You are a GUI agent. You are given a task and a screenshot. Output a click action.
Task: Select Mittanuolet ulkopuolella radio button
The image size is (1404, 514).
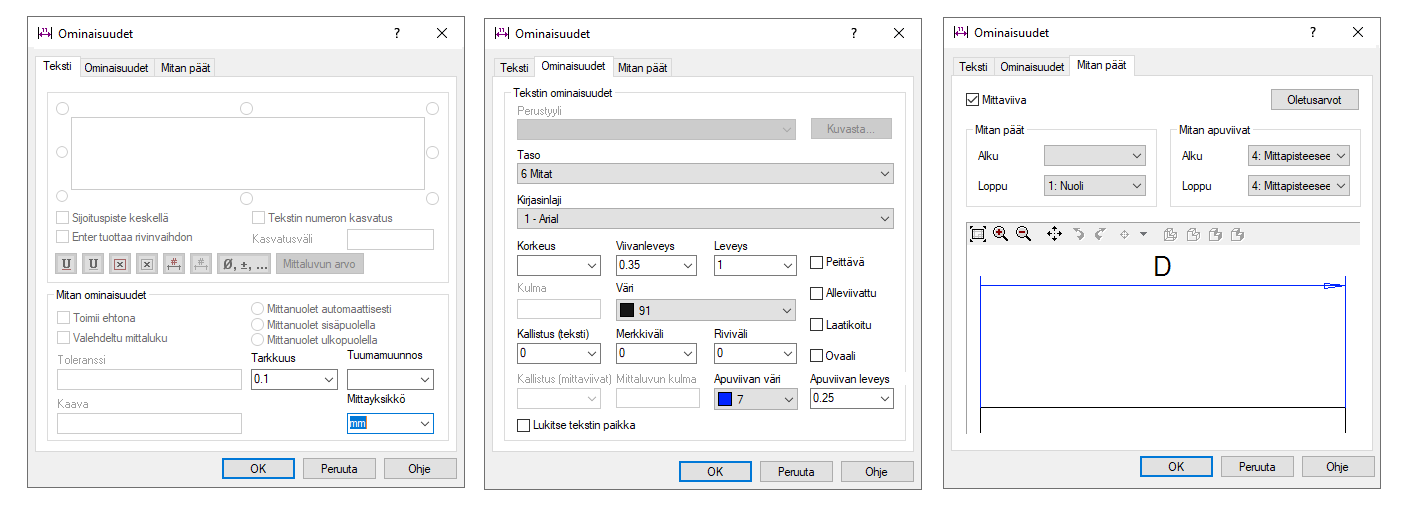(258, 340)
